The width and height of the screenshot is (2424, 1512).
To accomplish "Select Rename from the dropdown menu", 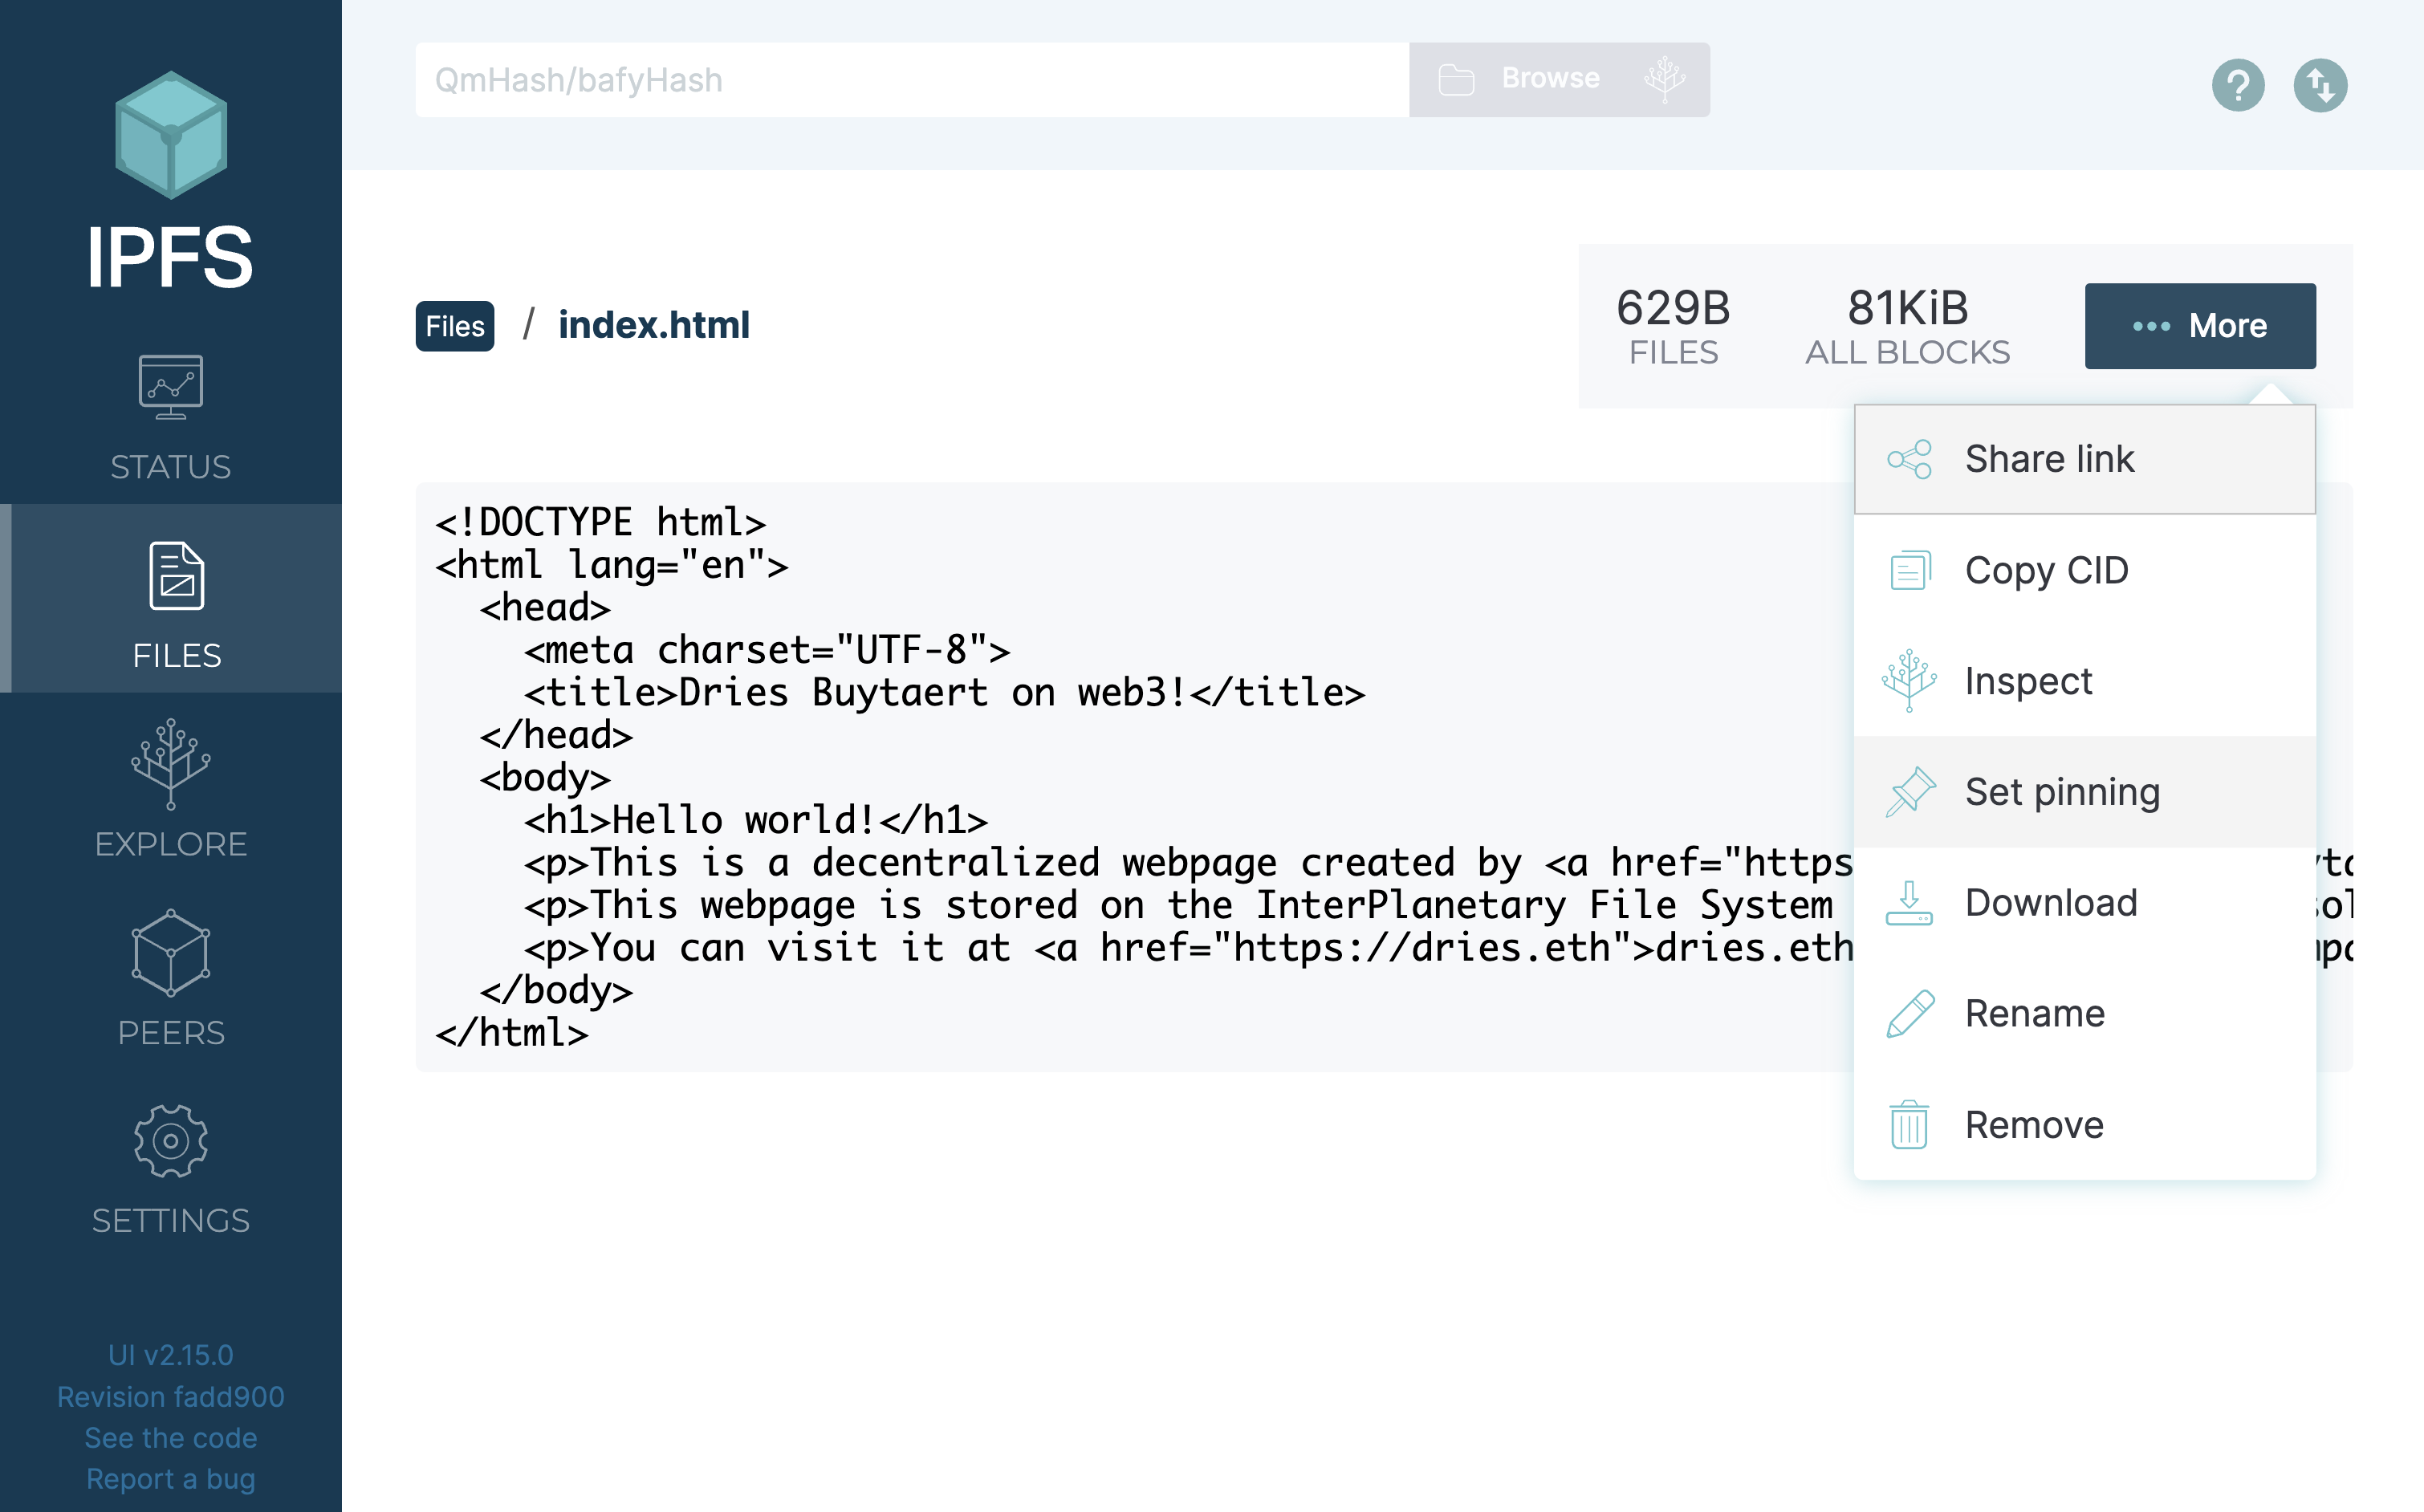I will tap(2034, 1013).
